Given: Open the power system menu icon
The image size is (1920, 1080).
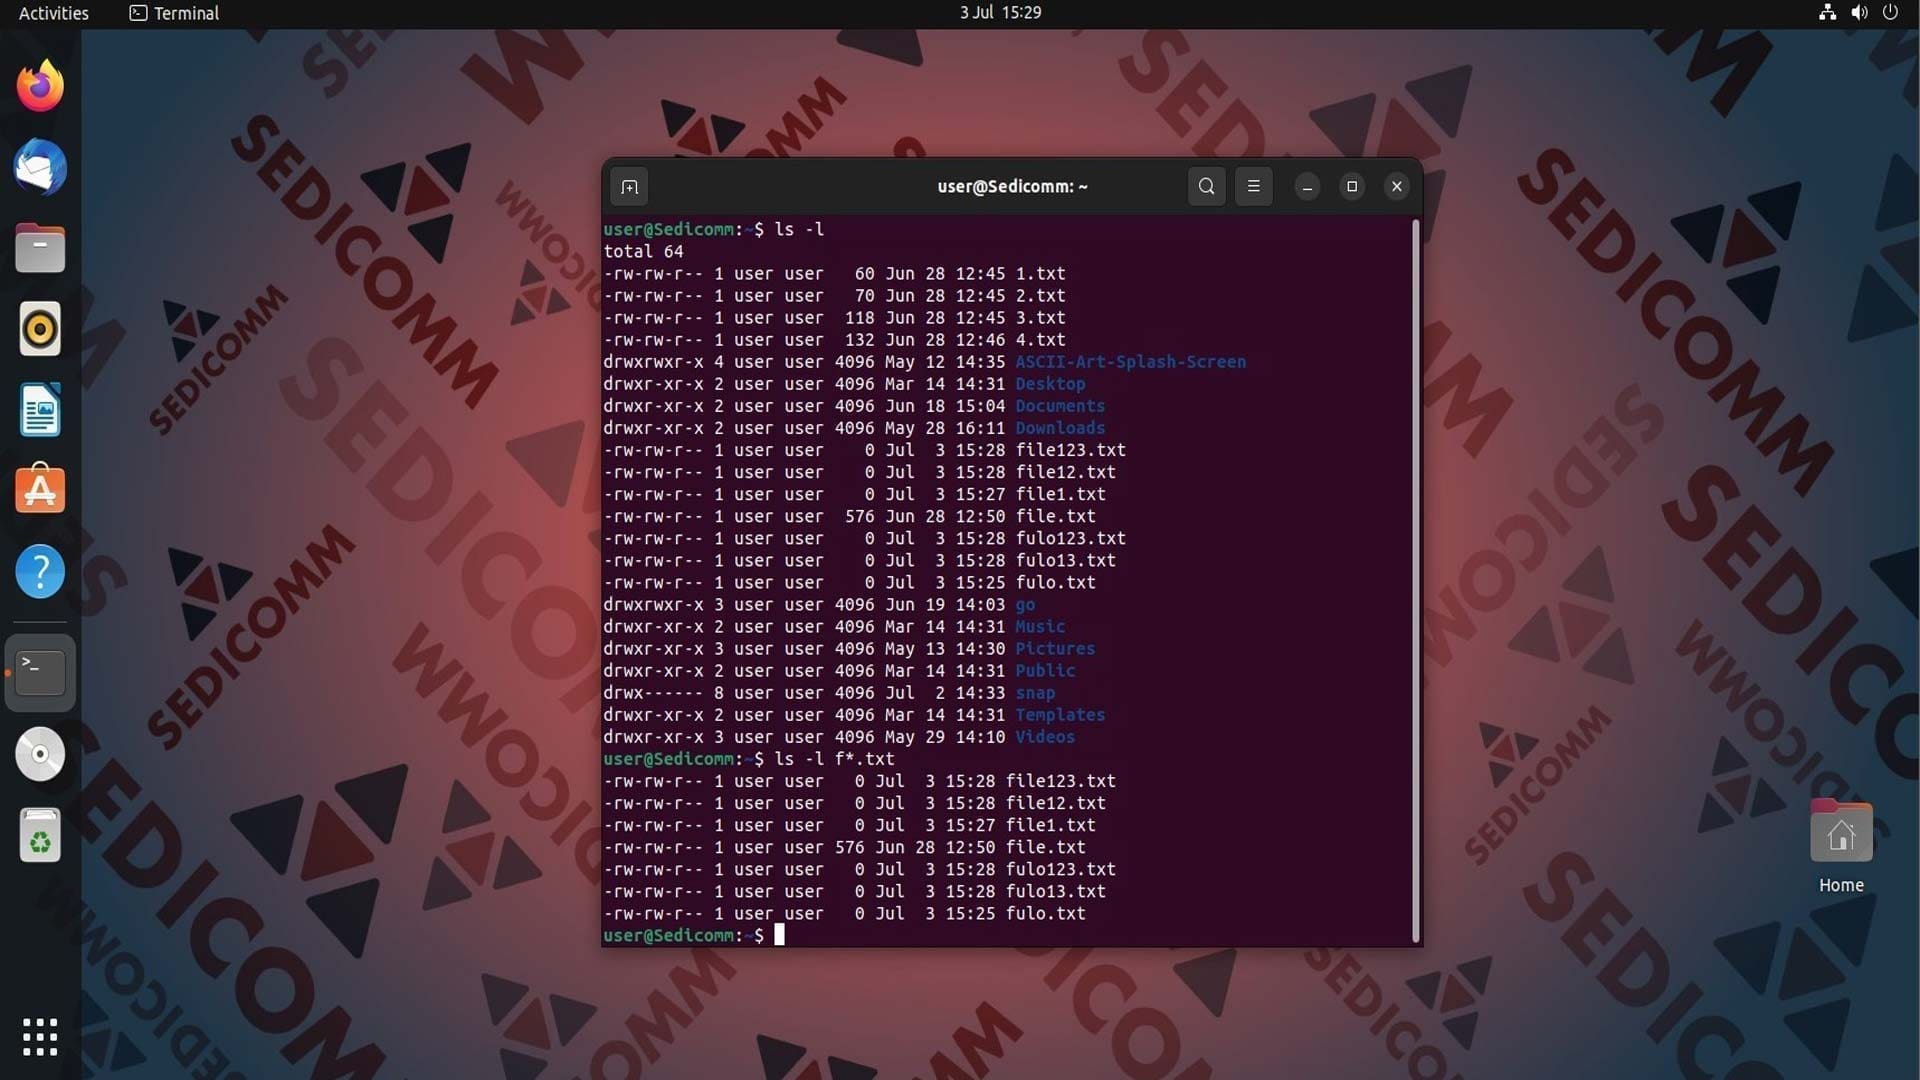Looking at the screenshot, I should [1890, 13].
